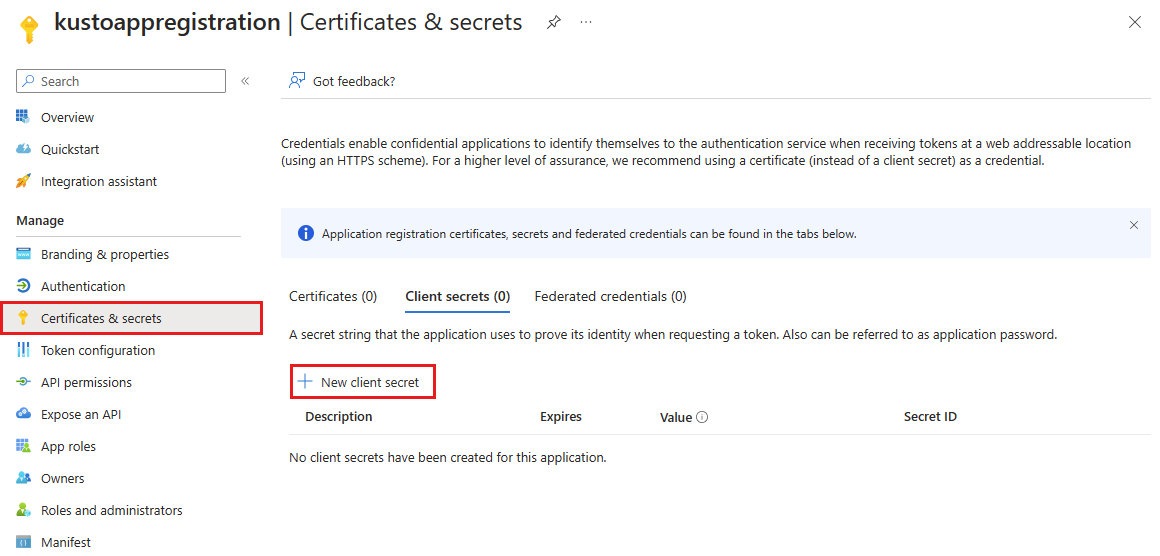Screen dimensions: 1160x556
Task: Click the Overview grid icon
Action: 24,117
